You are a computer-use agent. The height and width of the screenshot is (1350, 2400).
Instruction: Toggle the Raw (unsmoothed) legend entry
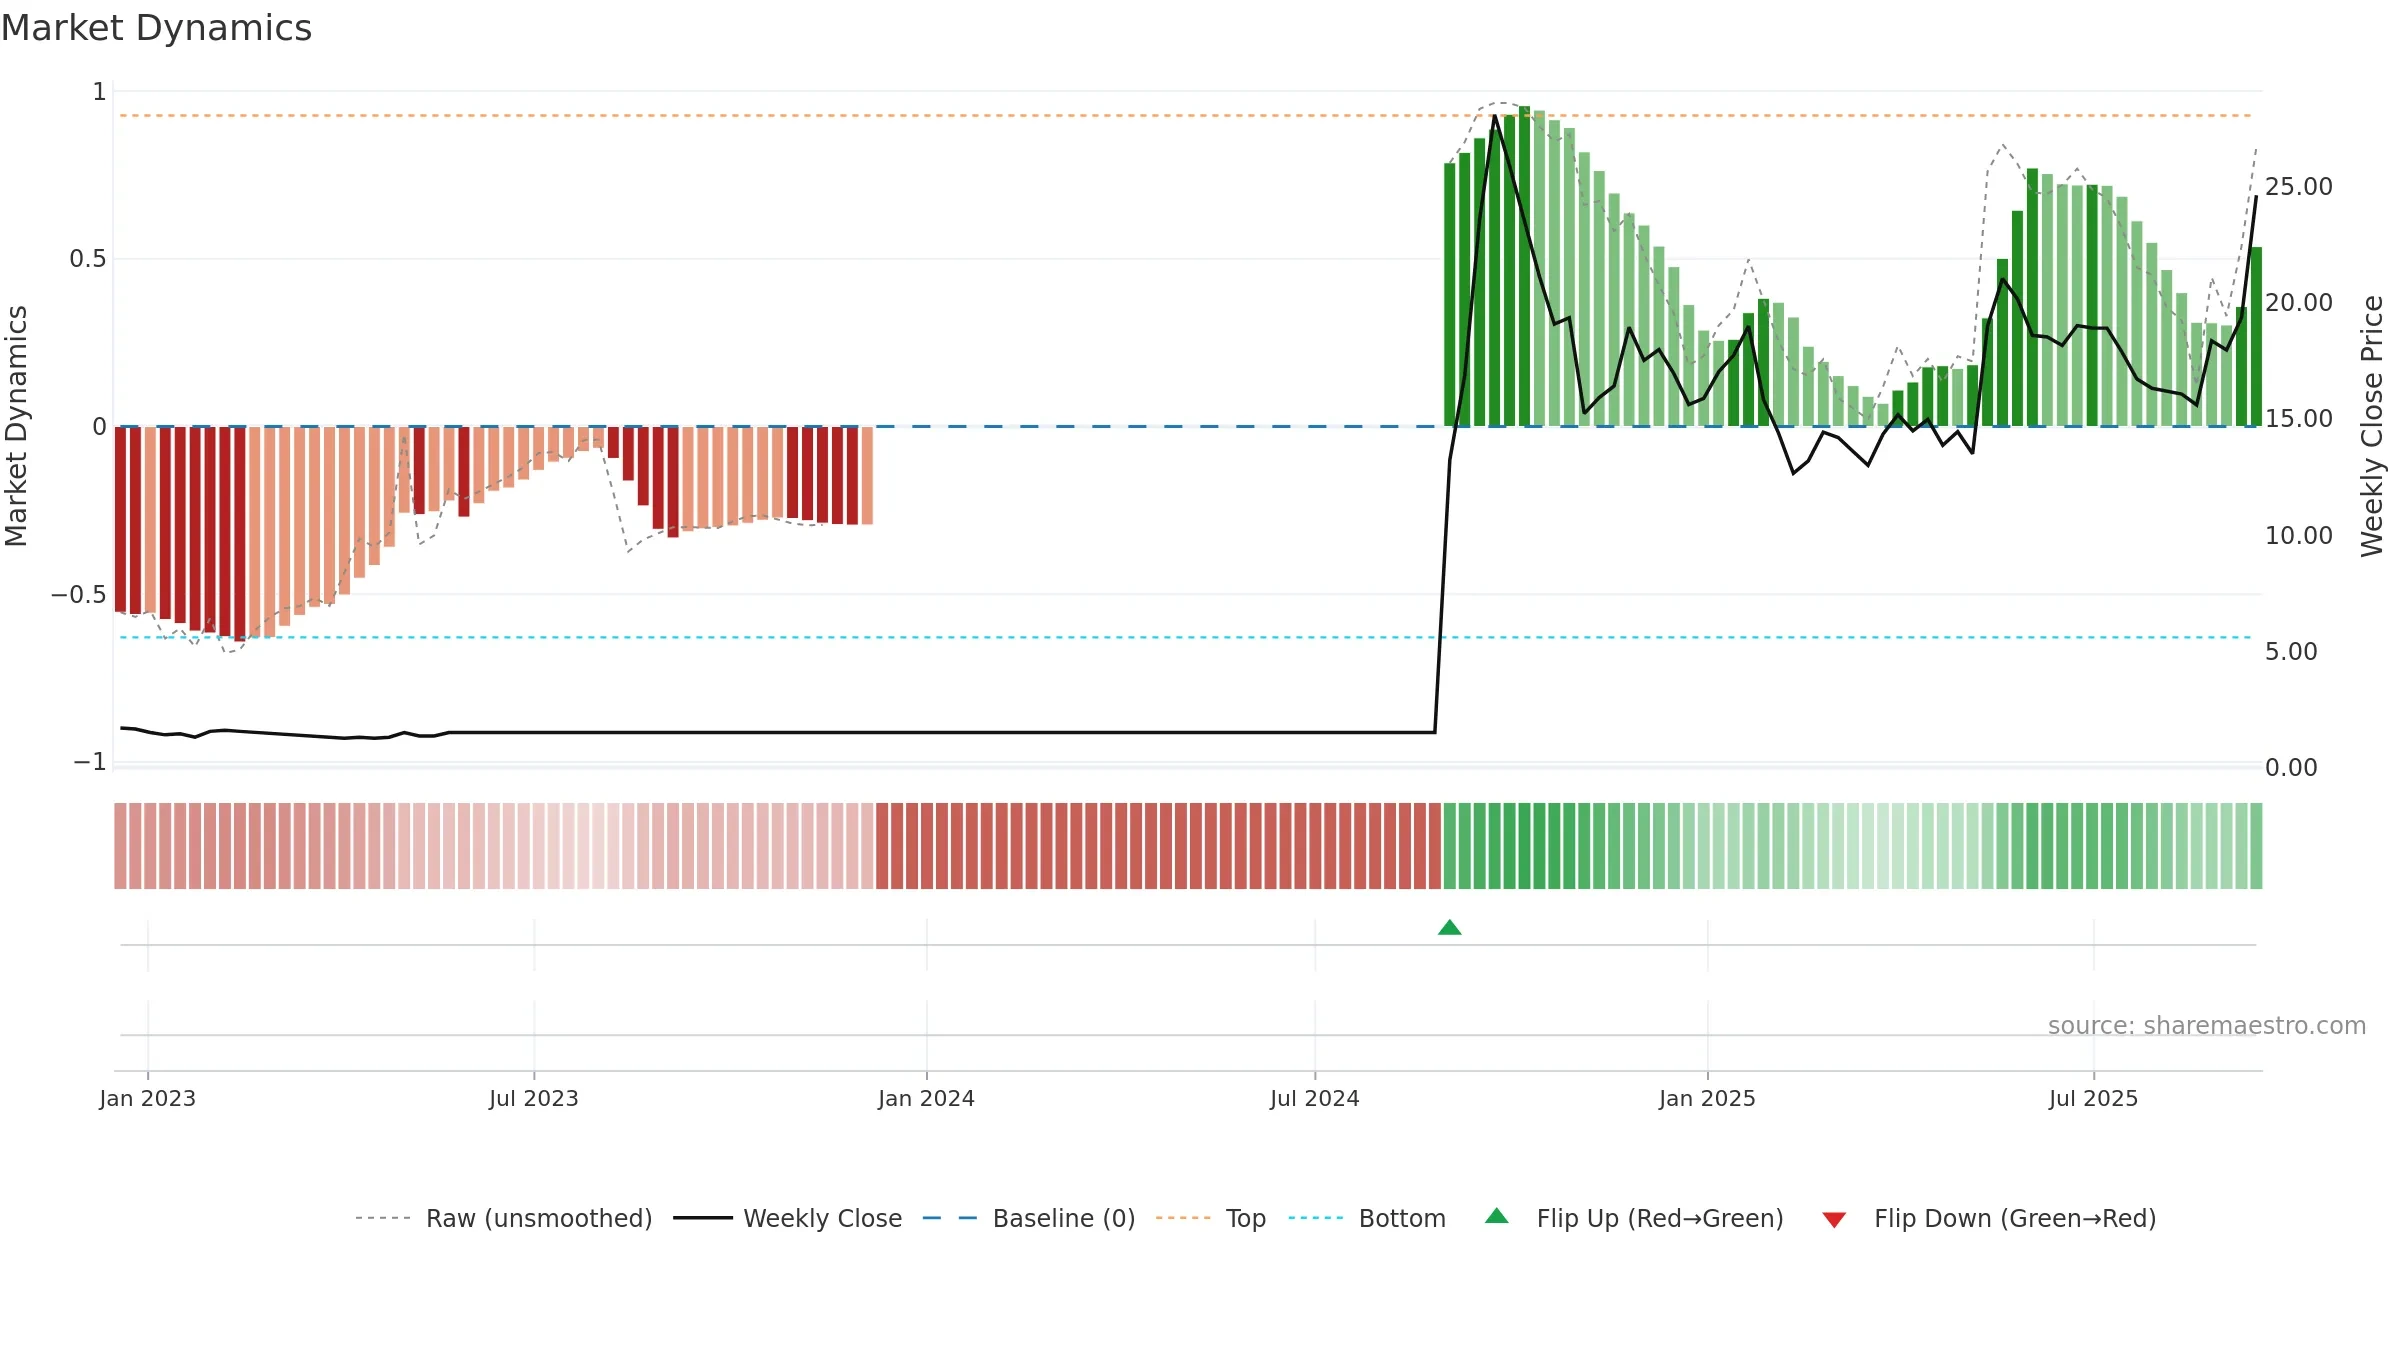(504, 1218)
